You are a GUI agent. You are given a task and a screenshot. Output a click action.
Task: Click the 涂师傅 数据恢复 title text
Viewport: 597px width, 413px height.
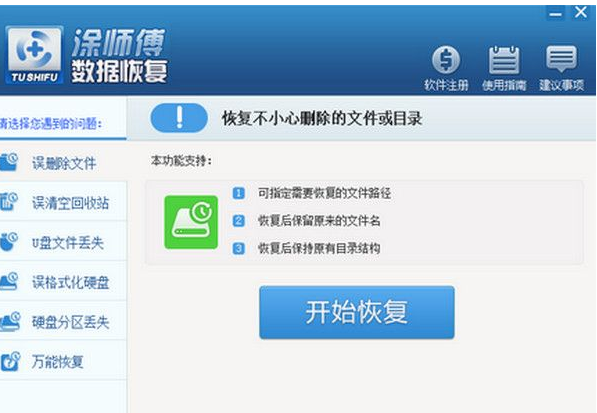(x=119, y=56)
